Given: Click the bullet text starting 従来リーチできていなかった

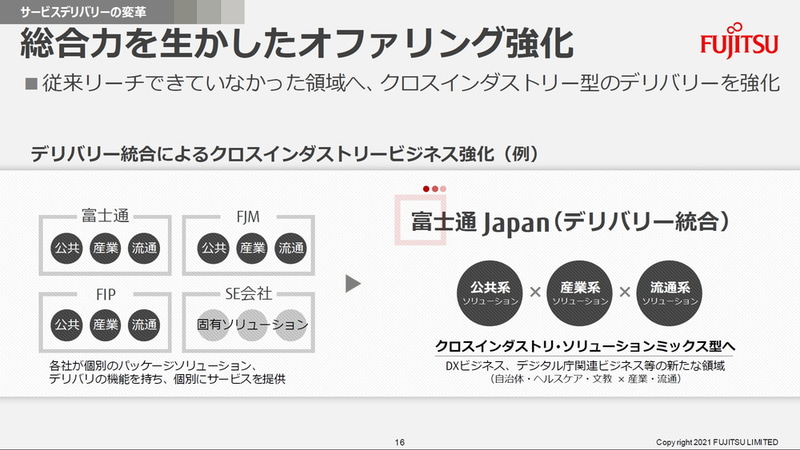Looking at the screenshot, I should [x=411, y=83].
